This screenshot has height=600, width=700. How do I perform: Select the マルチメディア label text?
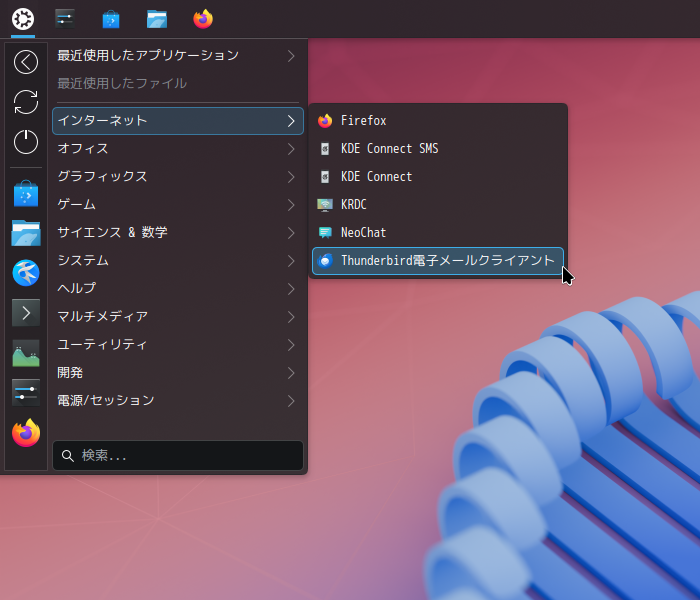[x=102, y=317]
